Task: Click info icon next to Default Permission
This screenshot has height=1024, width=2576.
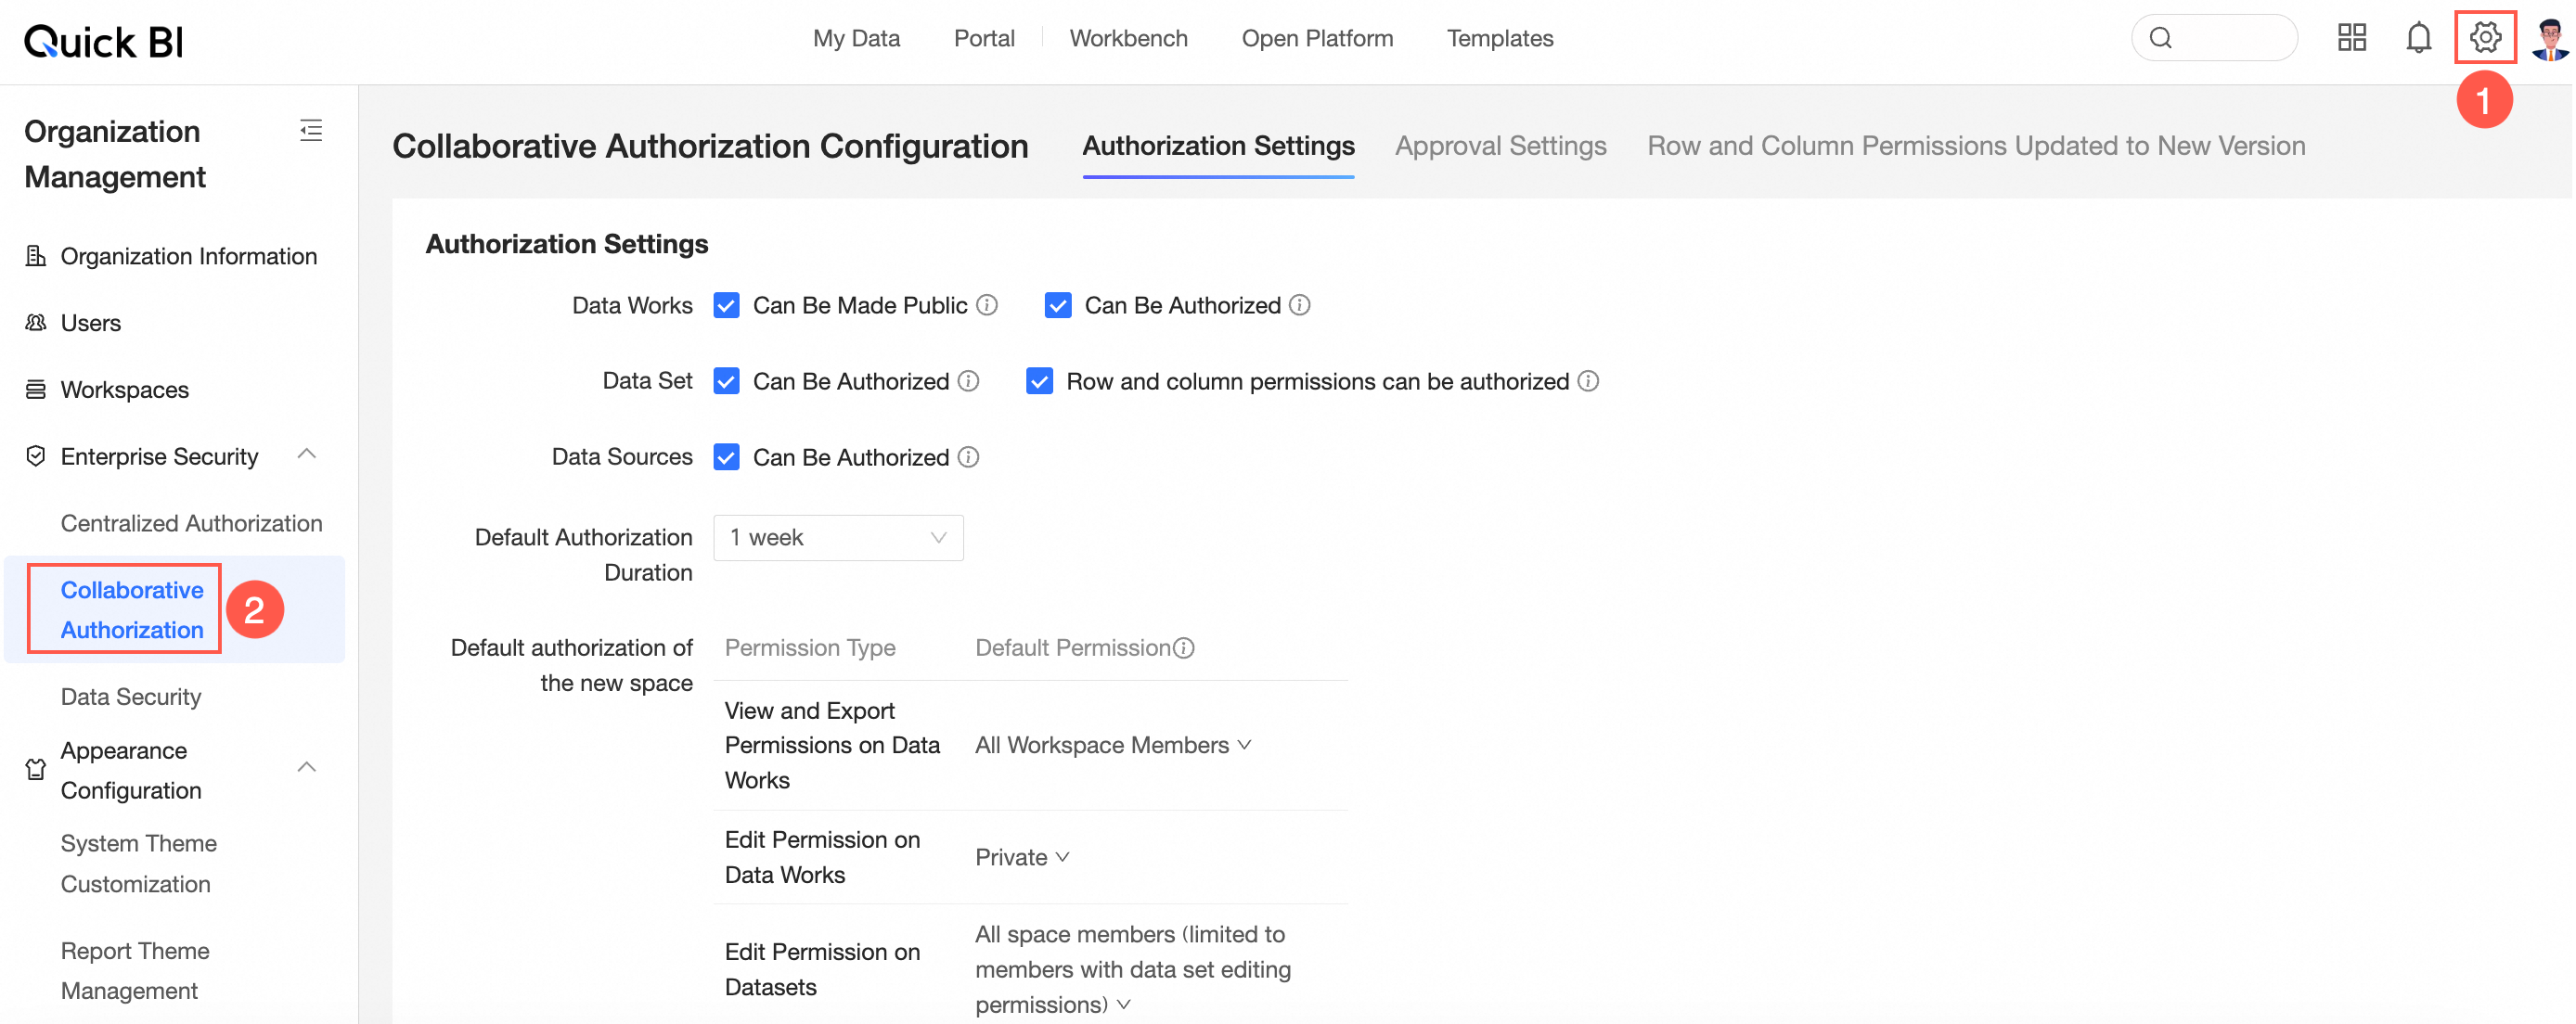Action: [1184, 648]
